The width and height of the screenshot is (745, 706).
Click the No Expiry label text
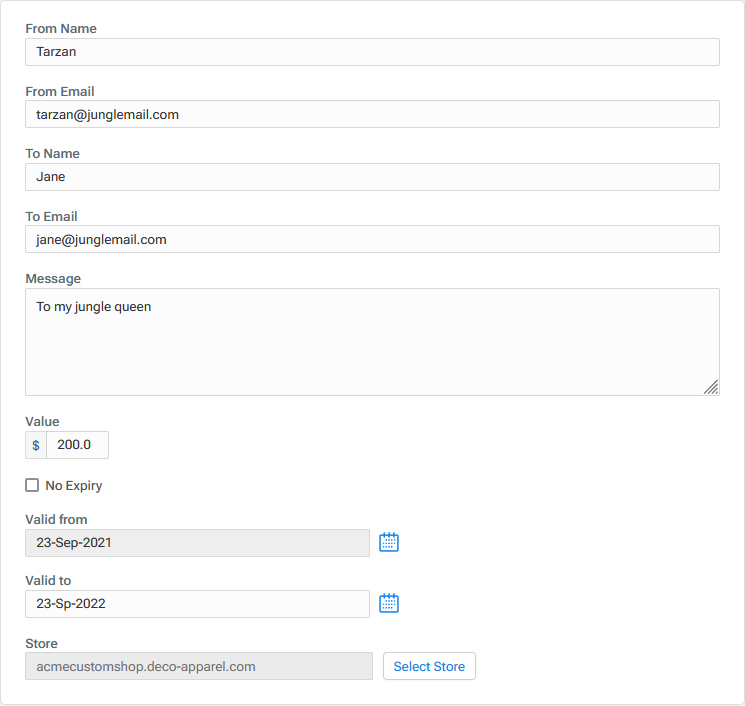[74, 486]
